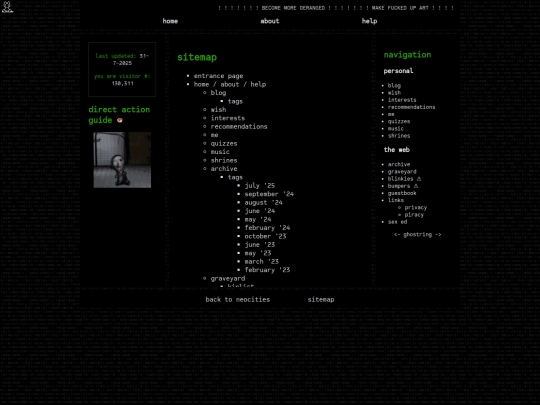Open the may '24 archive entry

pos(258,219)
